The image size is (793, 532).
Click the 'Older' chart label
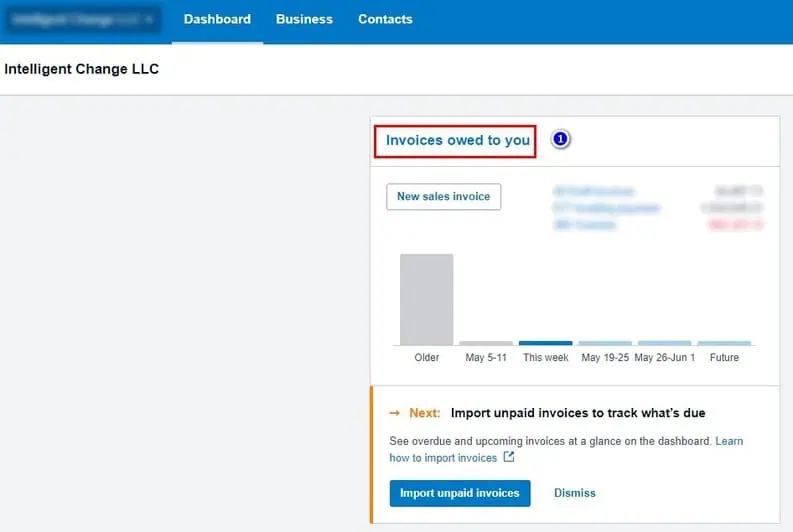[427, 358]
